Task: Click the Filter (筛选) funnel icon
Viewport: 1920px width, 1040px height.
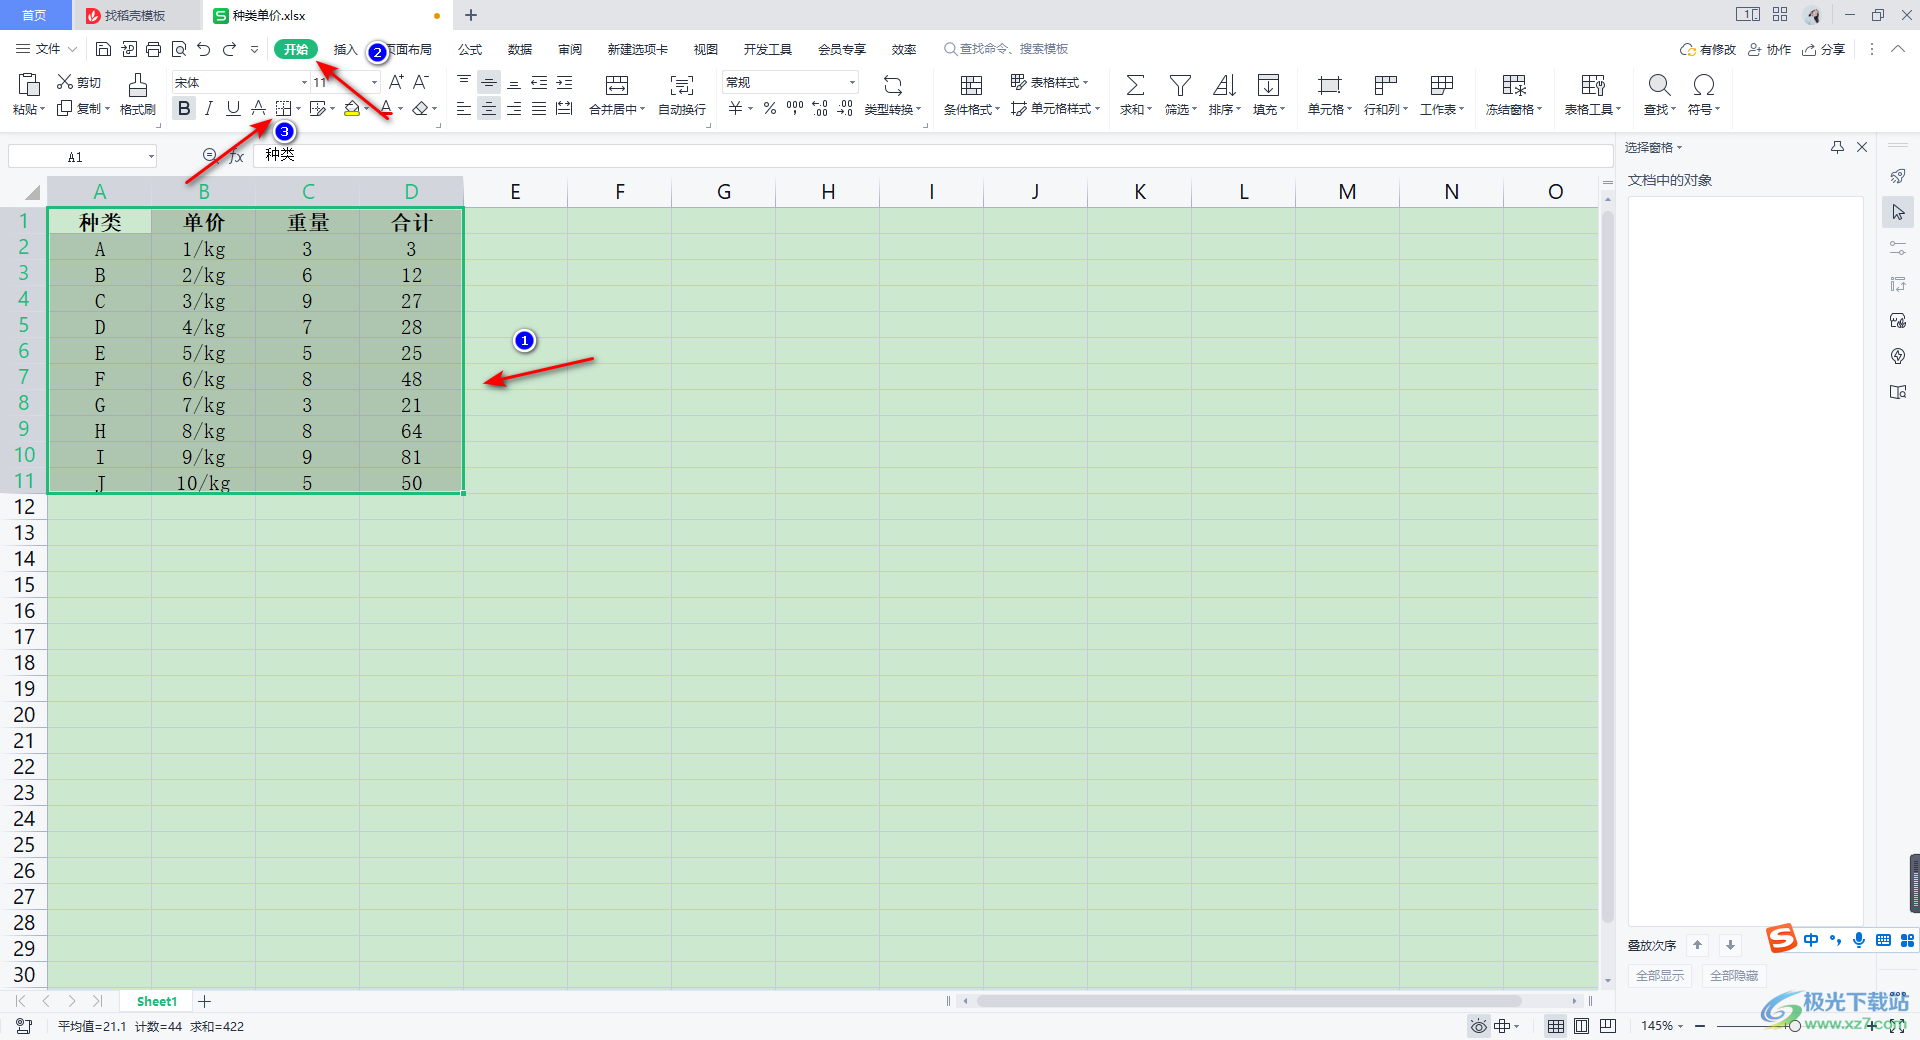Action: [x=1180, y=85]
